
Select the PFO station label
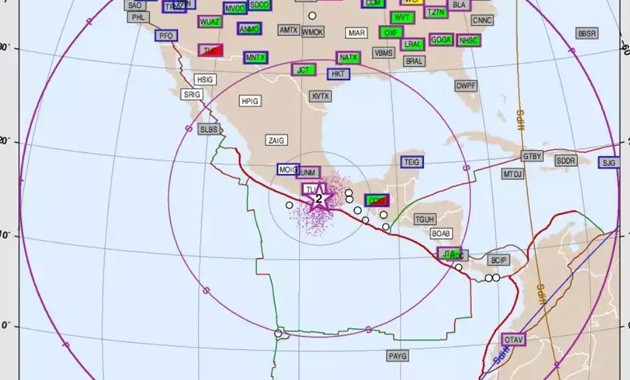point(166,36)
